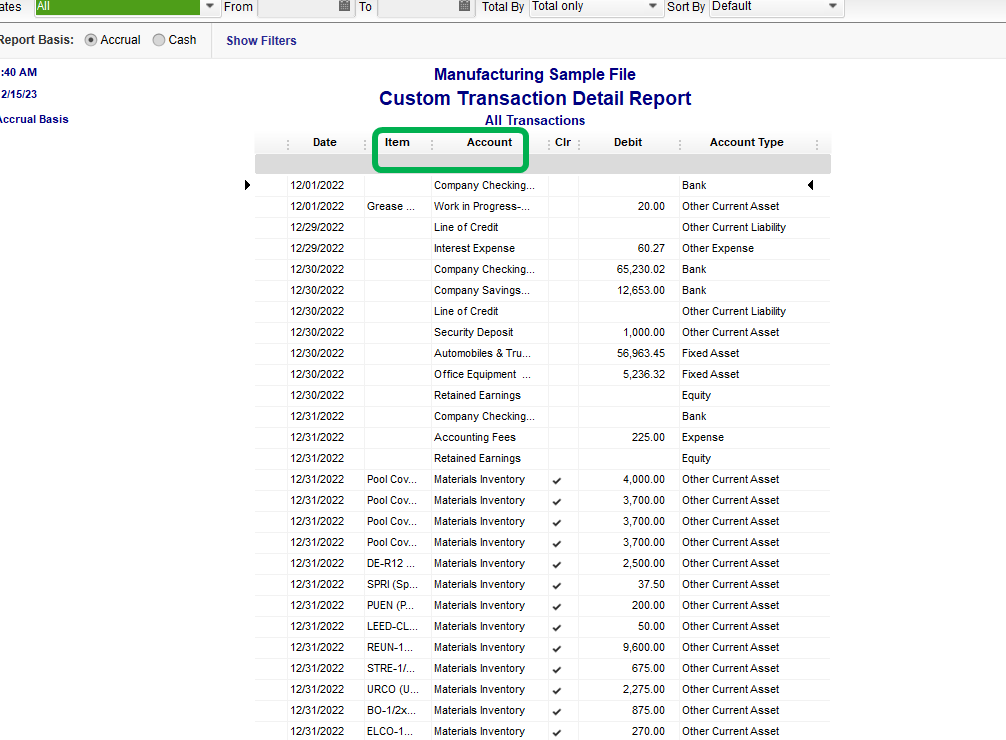Click the 5,236.32 debit amount

644,374
